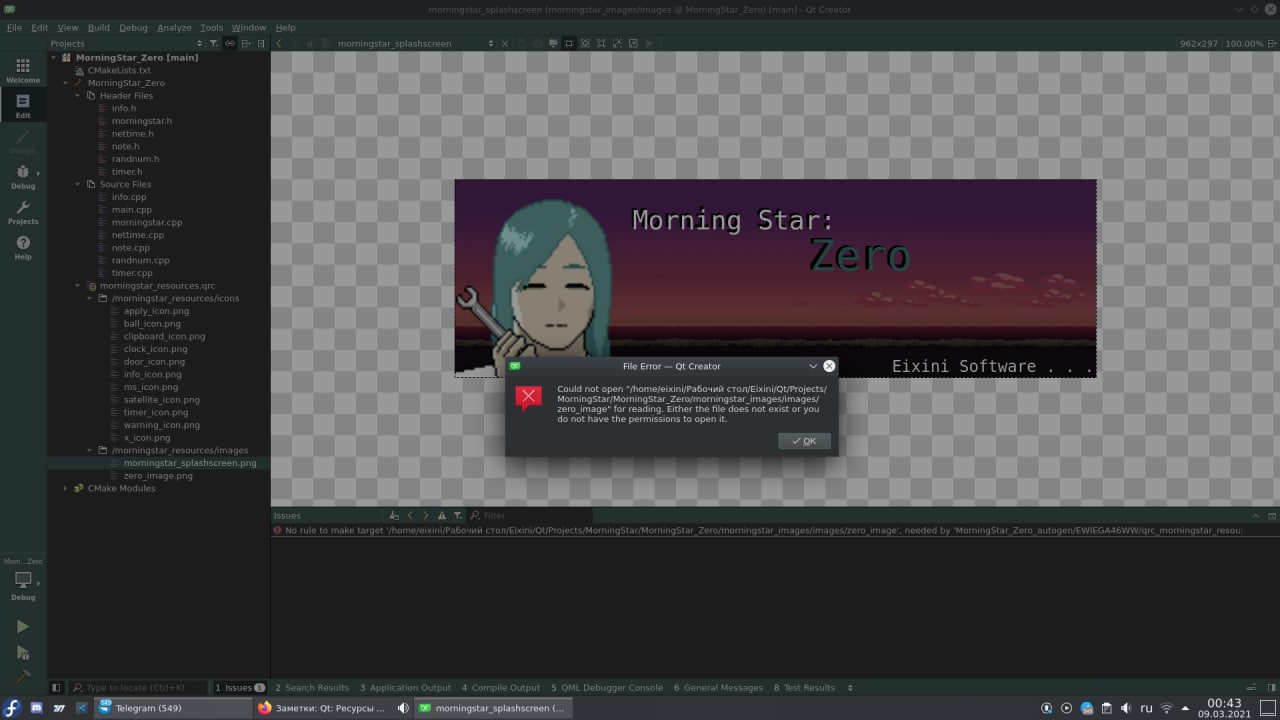The width and height of the screenshot is (1280, 720).
Task: Select the 'No rule to make target' issue
Action: [x=764, y=530]
